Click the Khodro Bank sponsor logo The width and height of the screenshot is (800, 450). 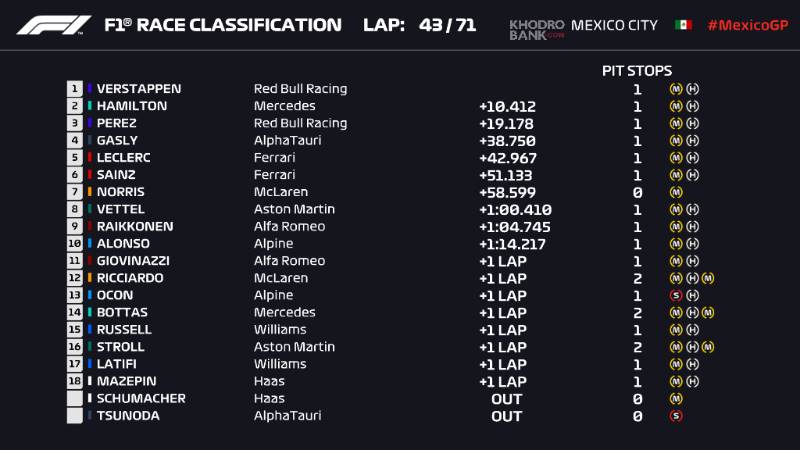coord(537,30)
